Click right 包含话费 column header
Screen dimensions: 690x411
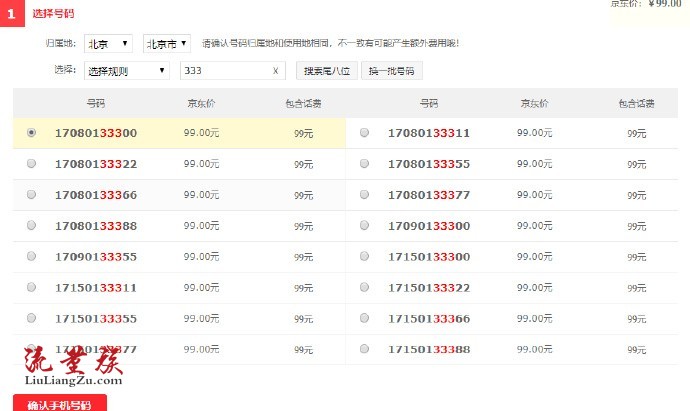636,103
